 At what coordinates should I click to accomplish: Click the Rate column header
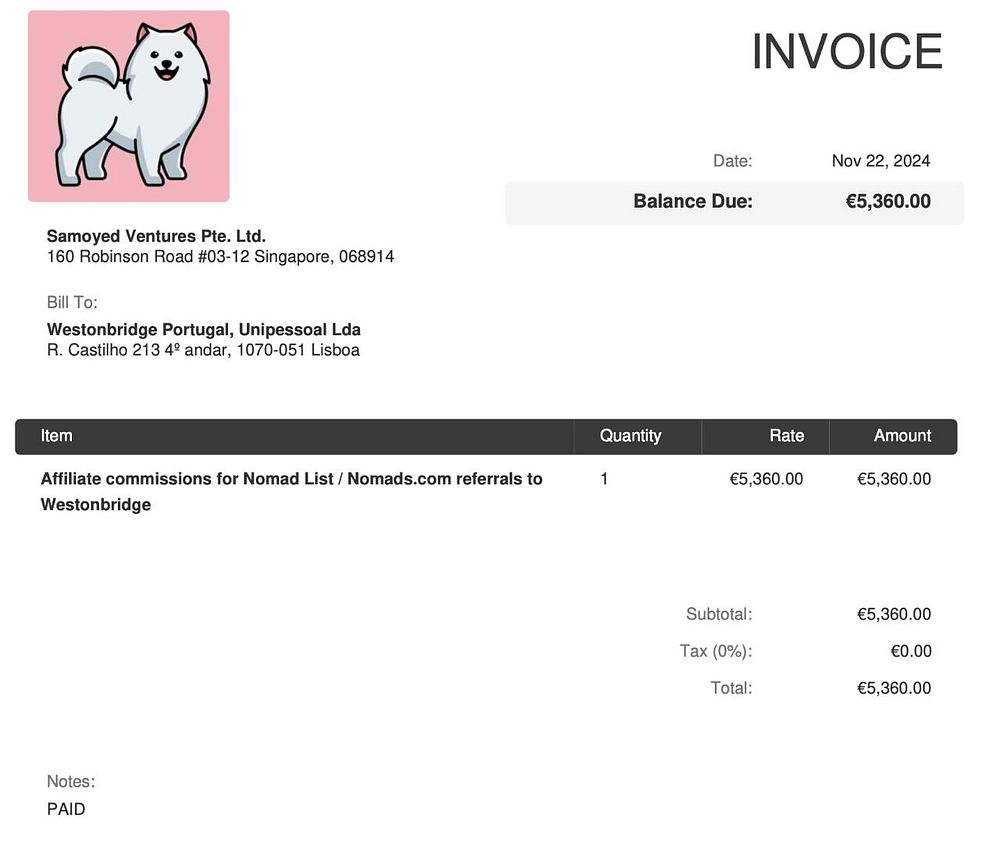point(786,436)
